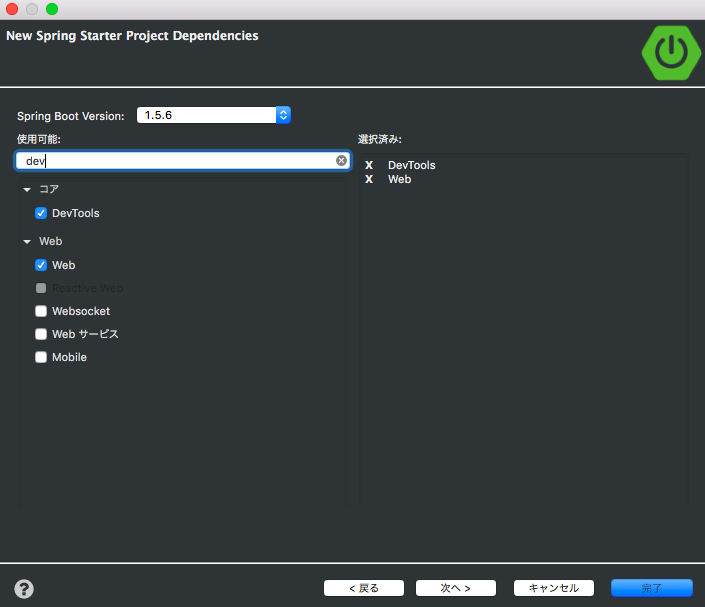Collapse the Web category triangle

(x=27, y=242)
